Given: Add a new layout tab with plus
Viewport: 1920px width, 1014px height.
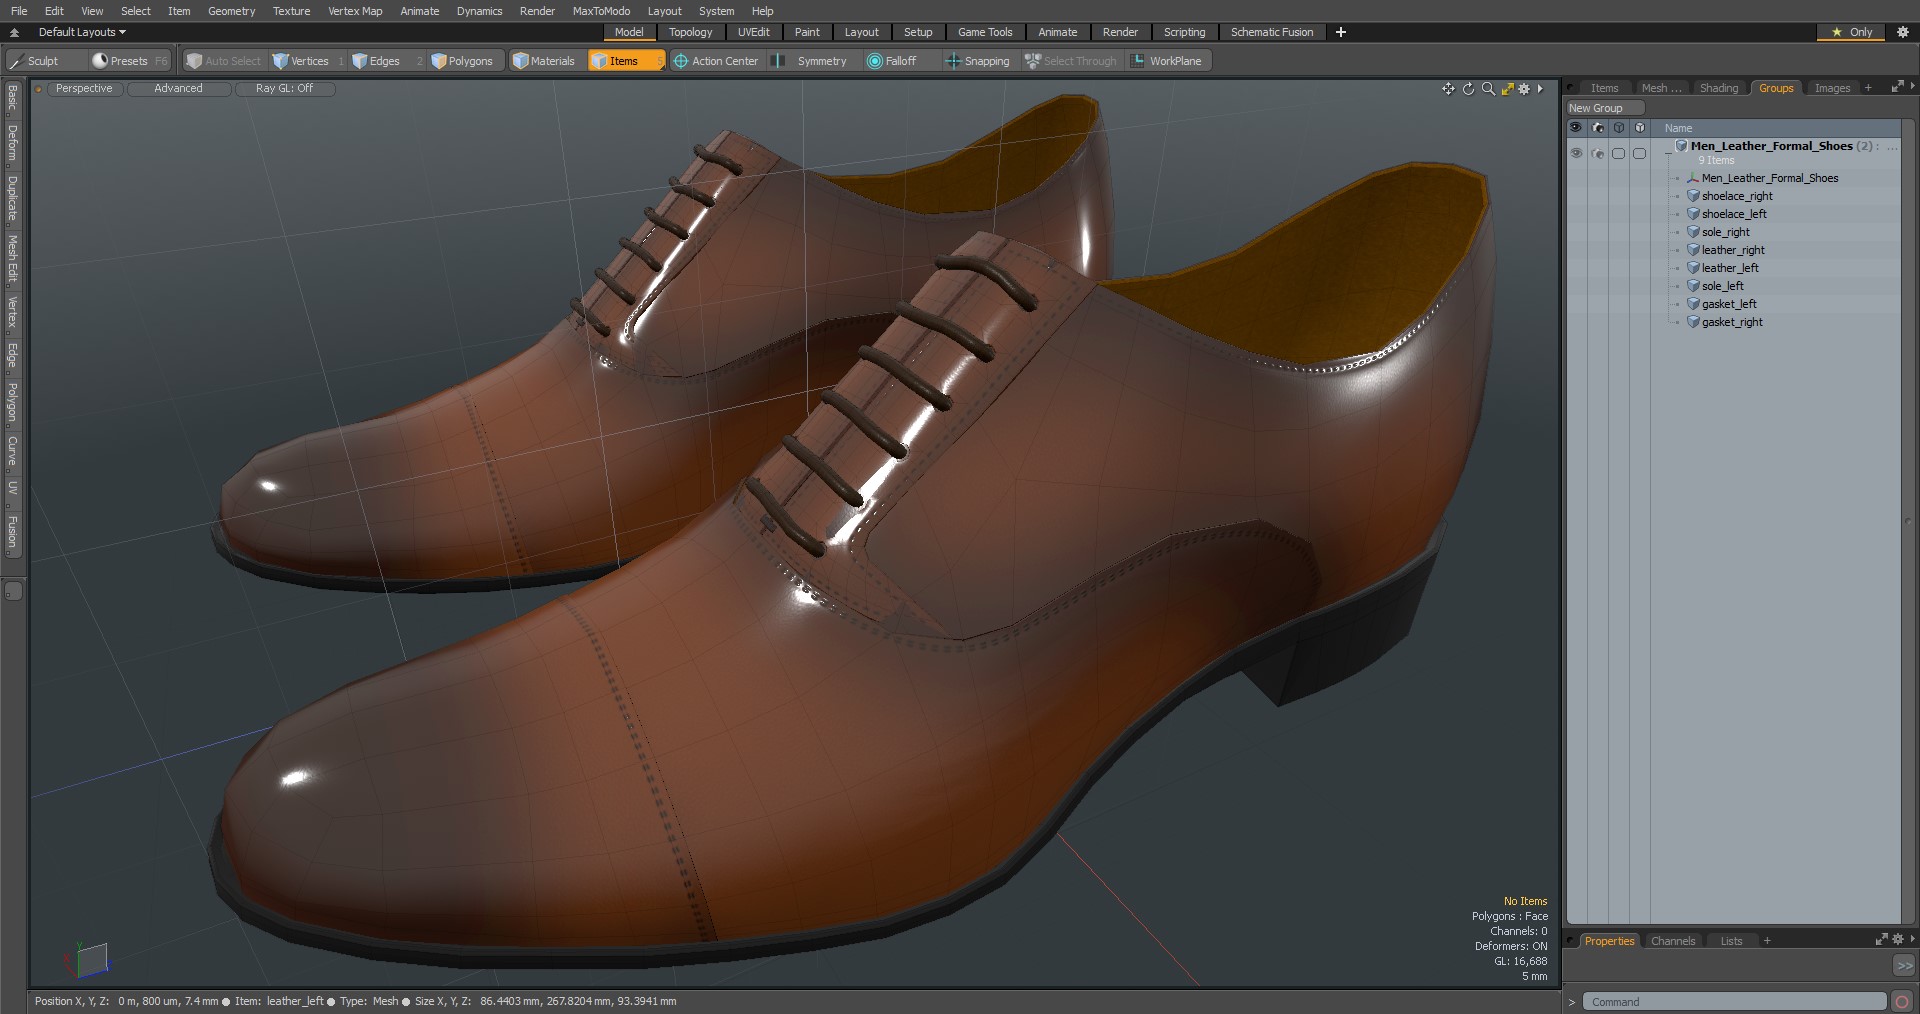Looking at the screenshot, I should click(x=1340, y=32).
